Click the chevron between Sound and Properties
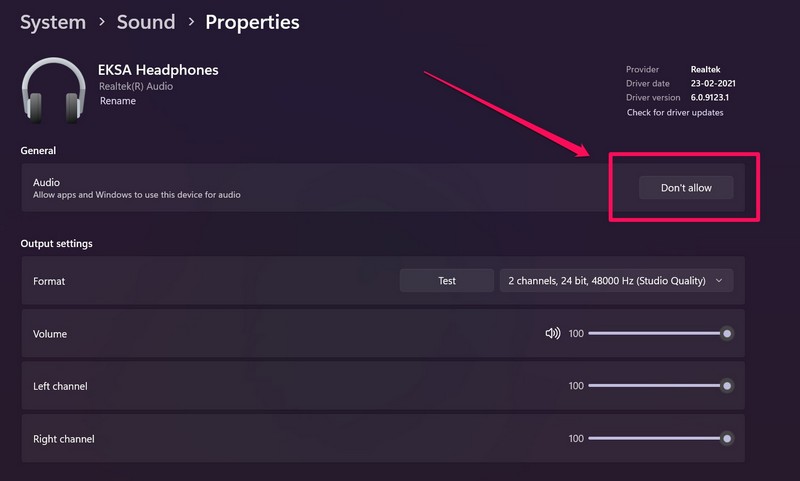The width and height of the screenshot is (800, 481). coord(190,22)
